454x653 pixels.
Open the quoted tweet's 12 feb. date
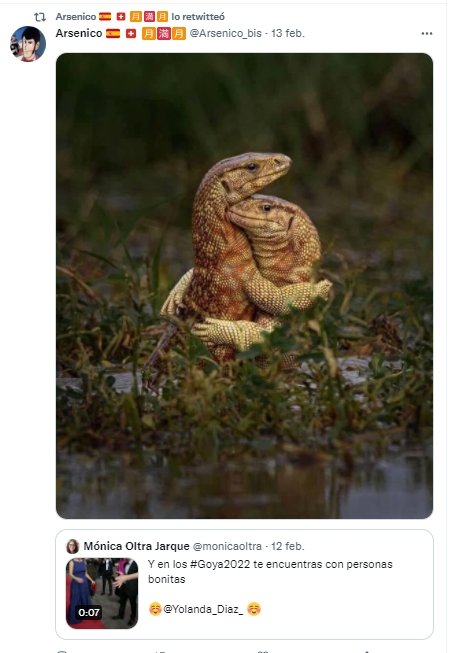click(288, 546)
